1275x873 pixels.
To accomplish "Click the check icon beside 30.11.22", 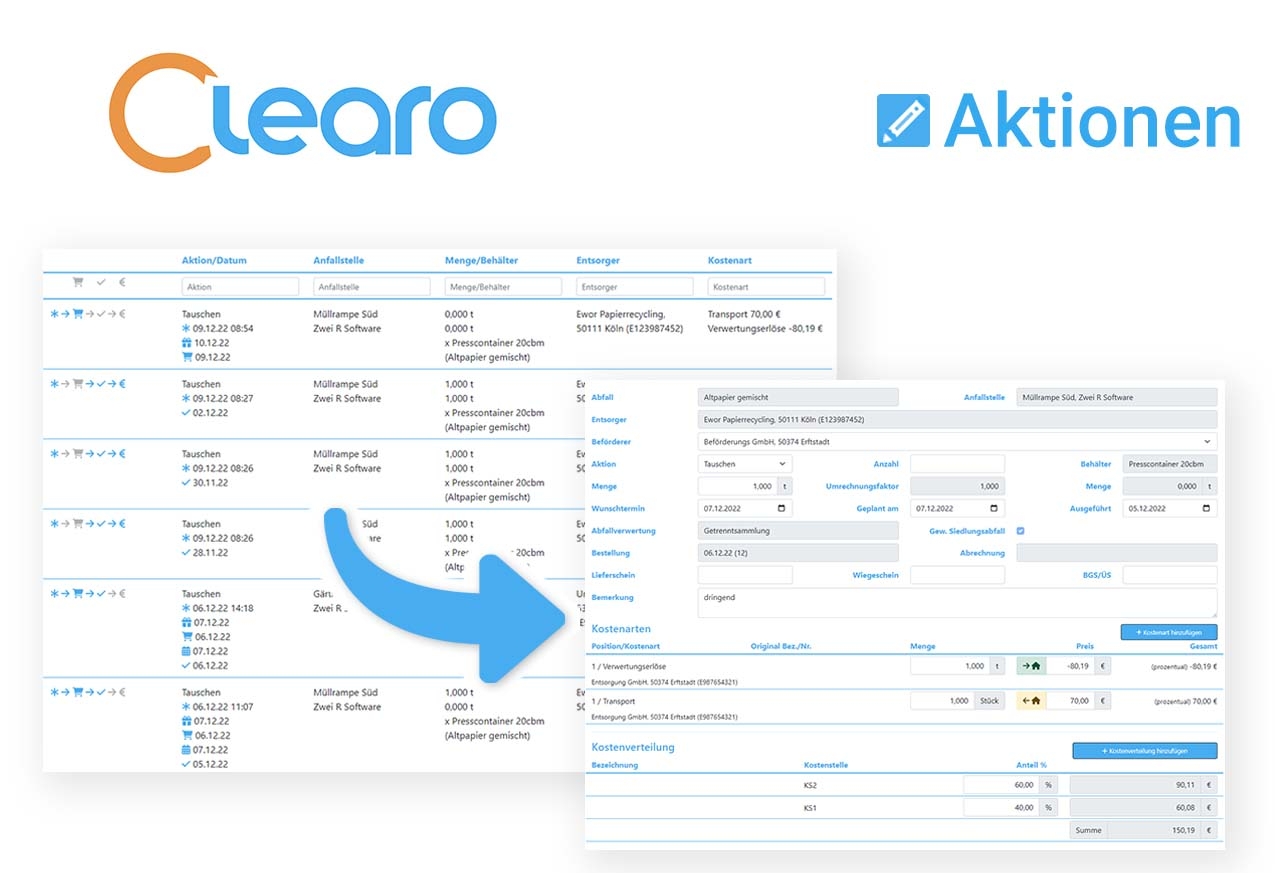I will 186,482.
